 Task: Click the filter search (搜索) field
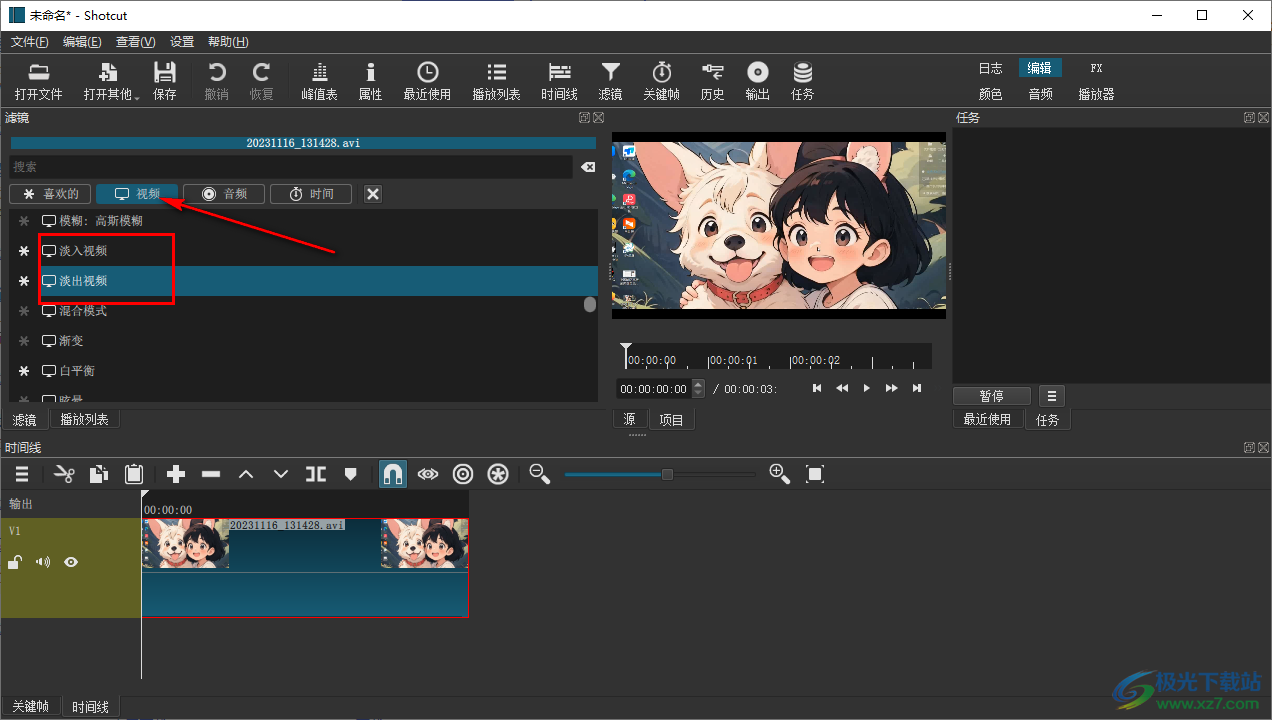[290, 167]
